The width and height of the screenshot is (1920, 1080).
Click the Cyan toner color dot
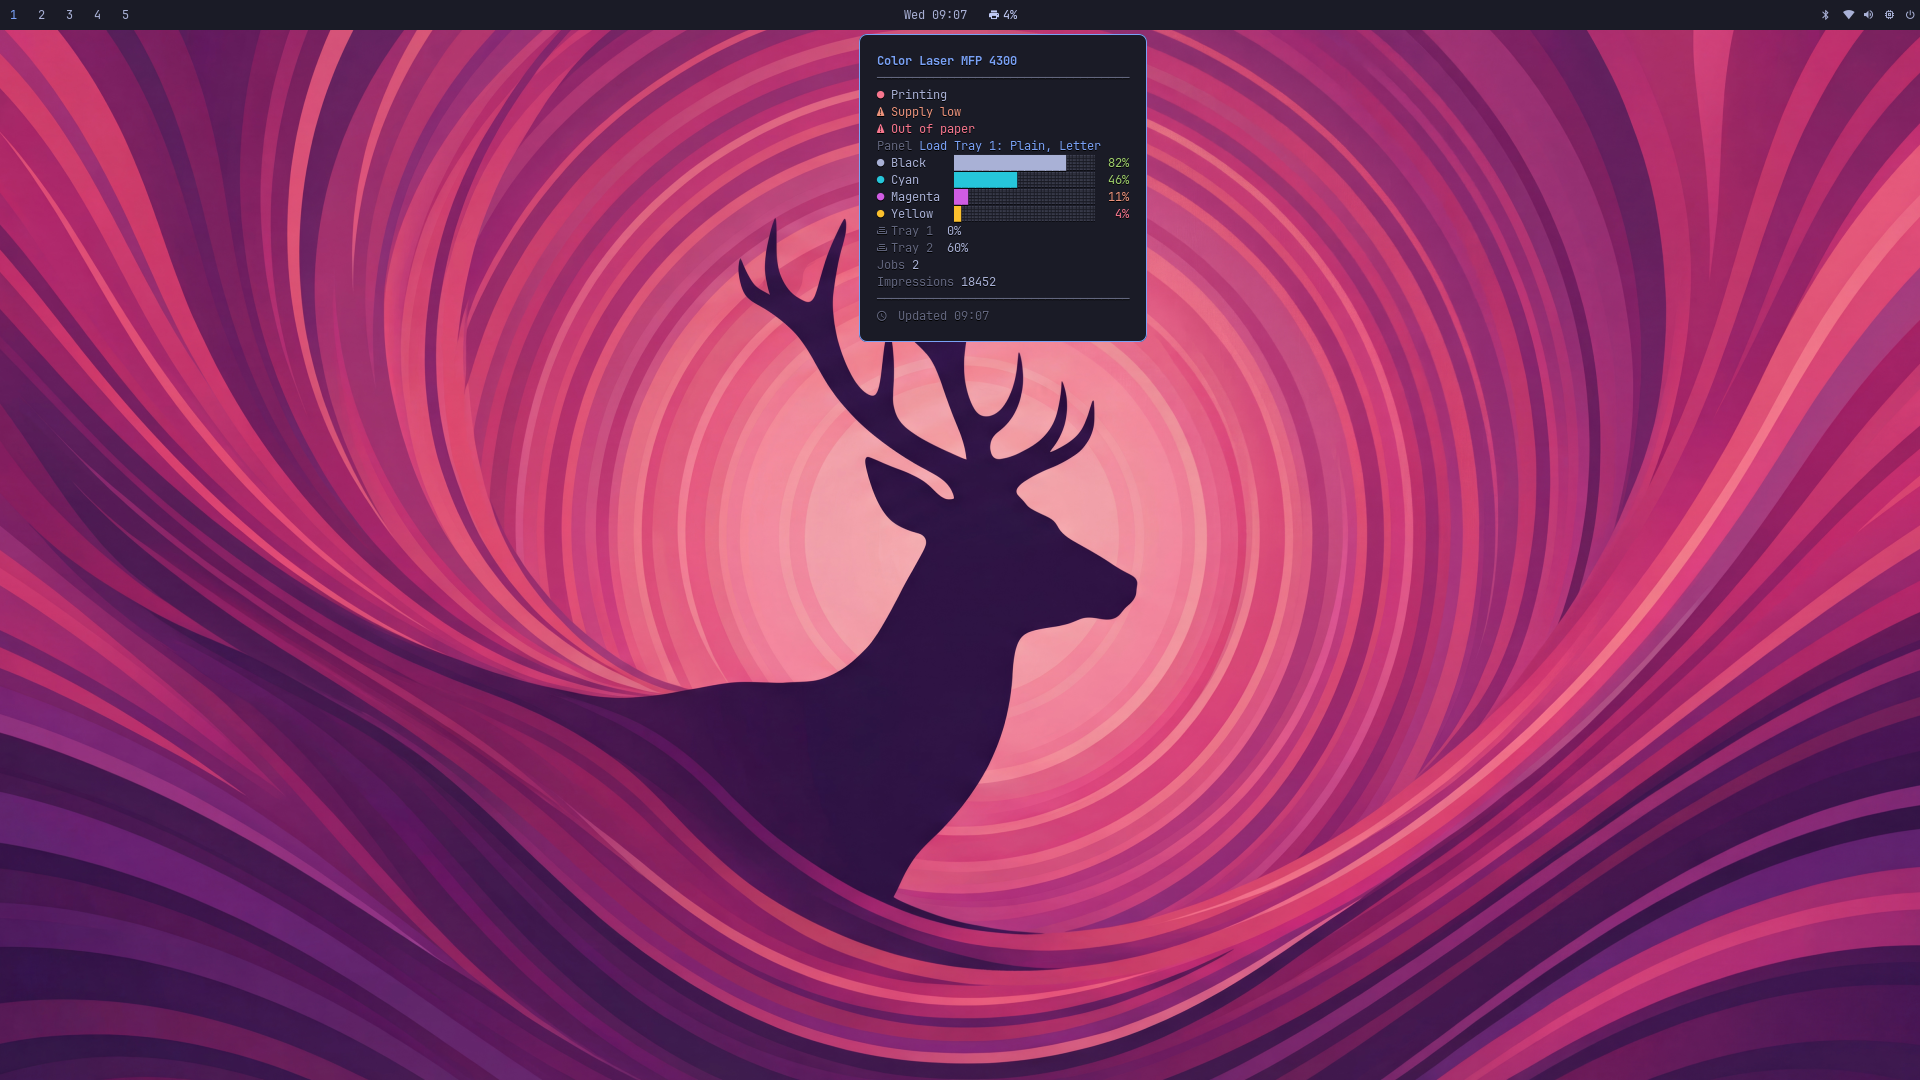click(x=881, y=180)
